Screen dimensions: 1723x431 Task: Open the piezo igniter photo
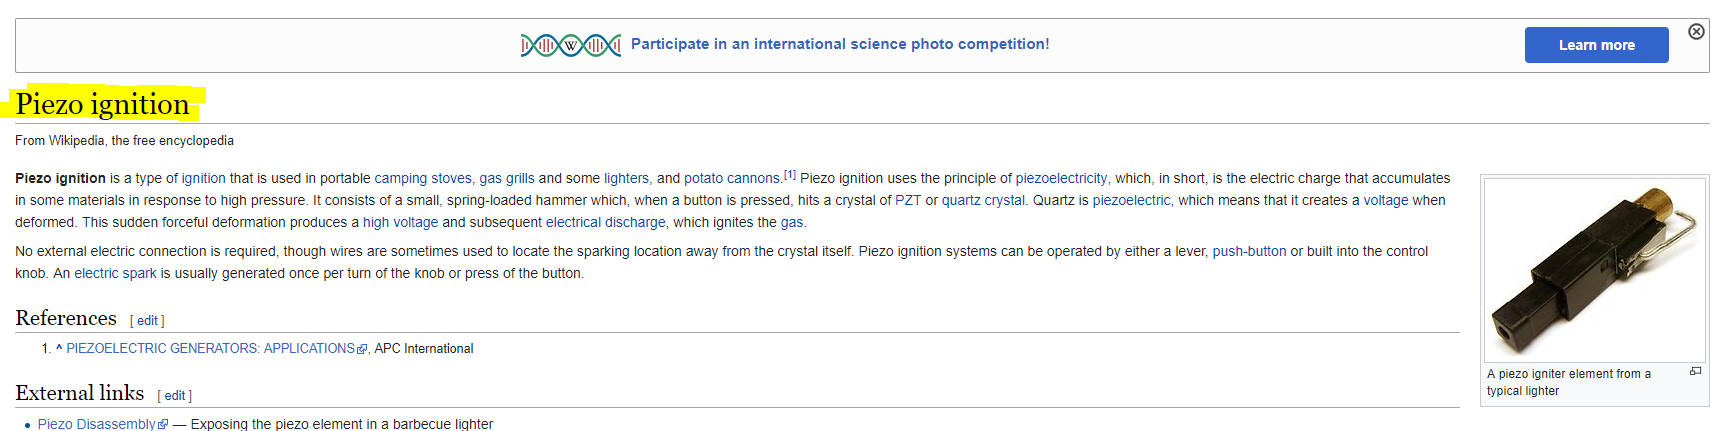click(x=1594, y=269)
